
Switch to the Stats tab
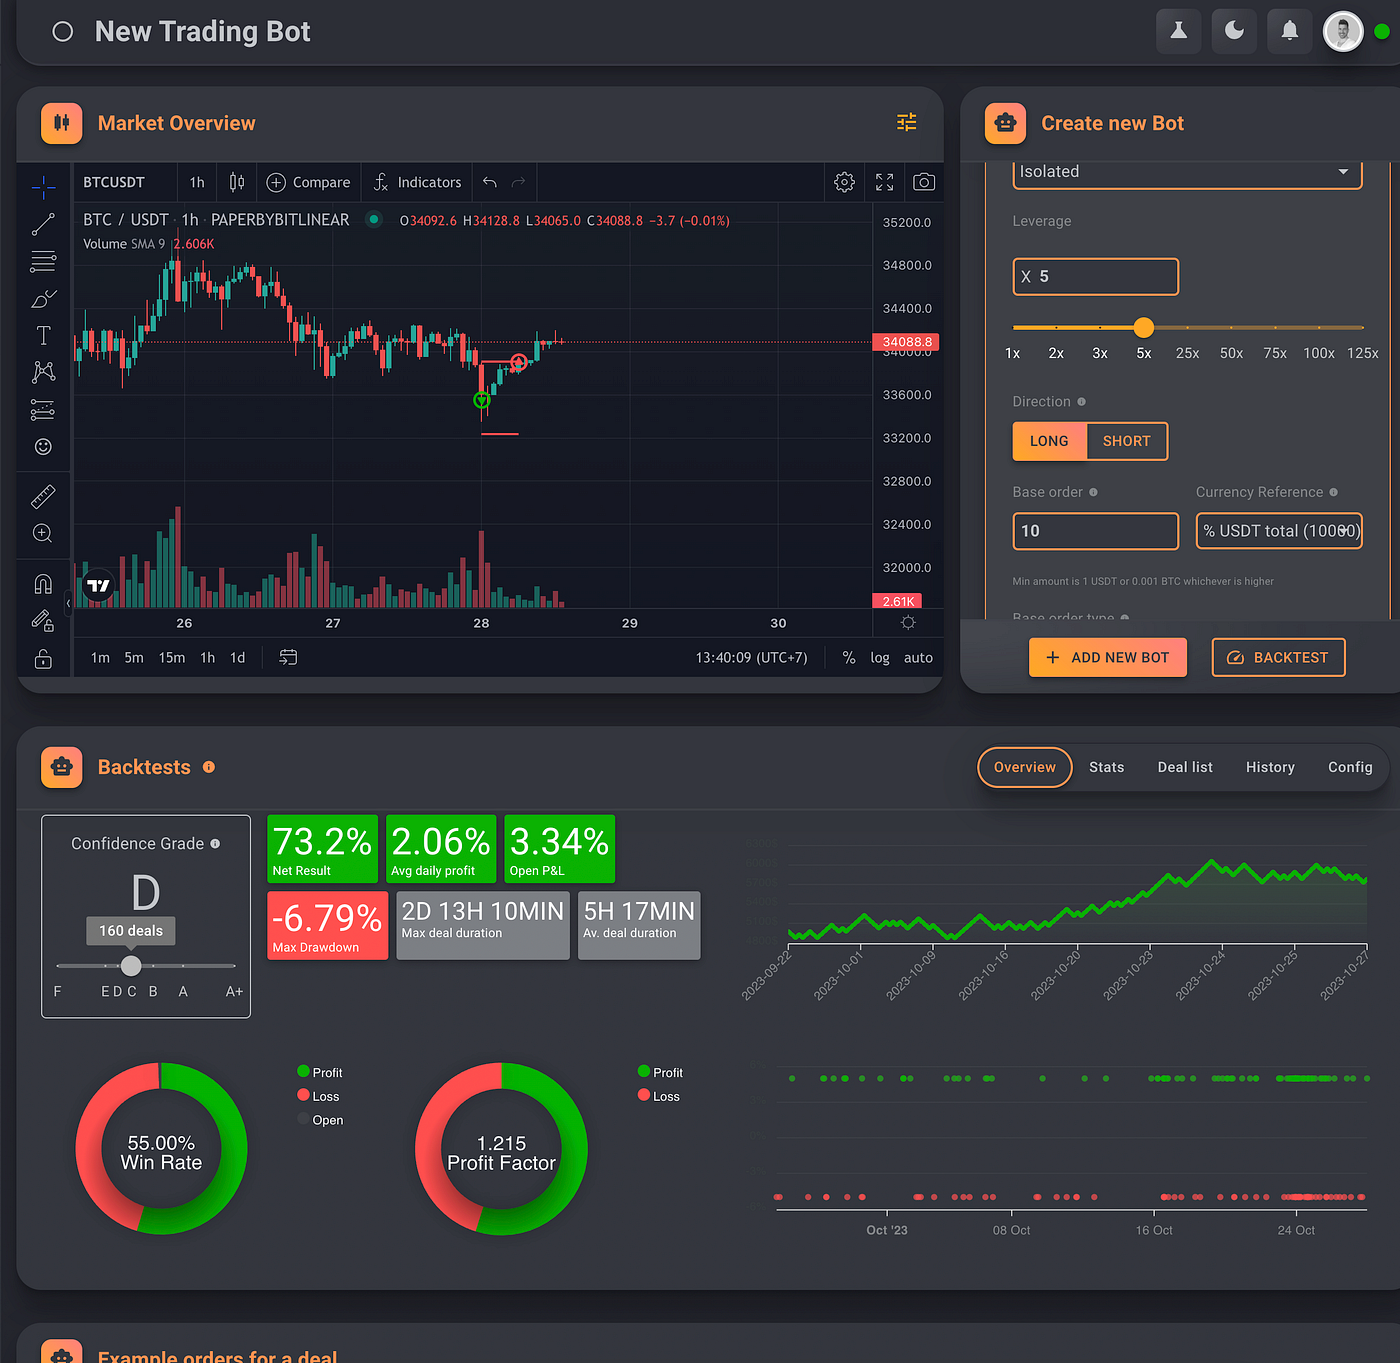point(1107,767)
